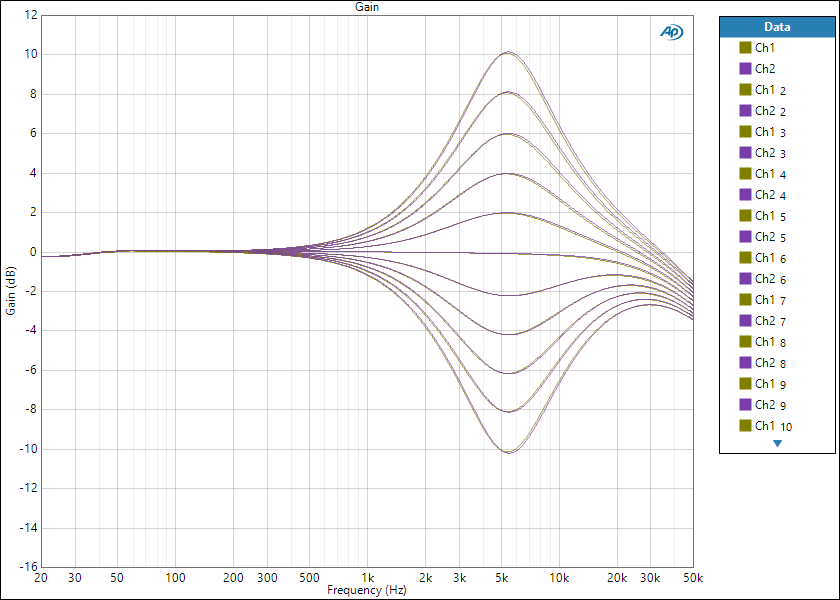Select the Ch2 7 legend label
The width and height of the screenshot is (840, 600).
coord(770,321)
